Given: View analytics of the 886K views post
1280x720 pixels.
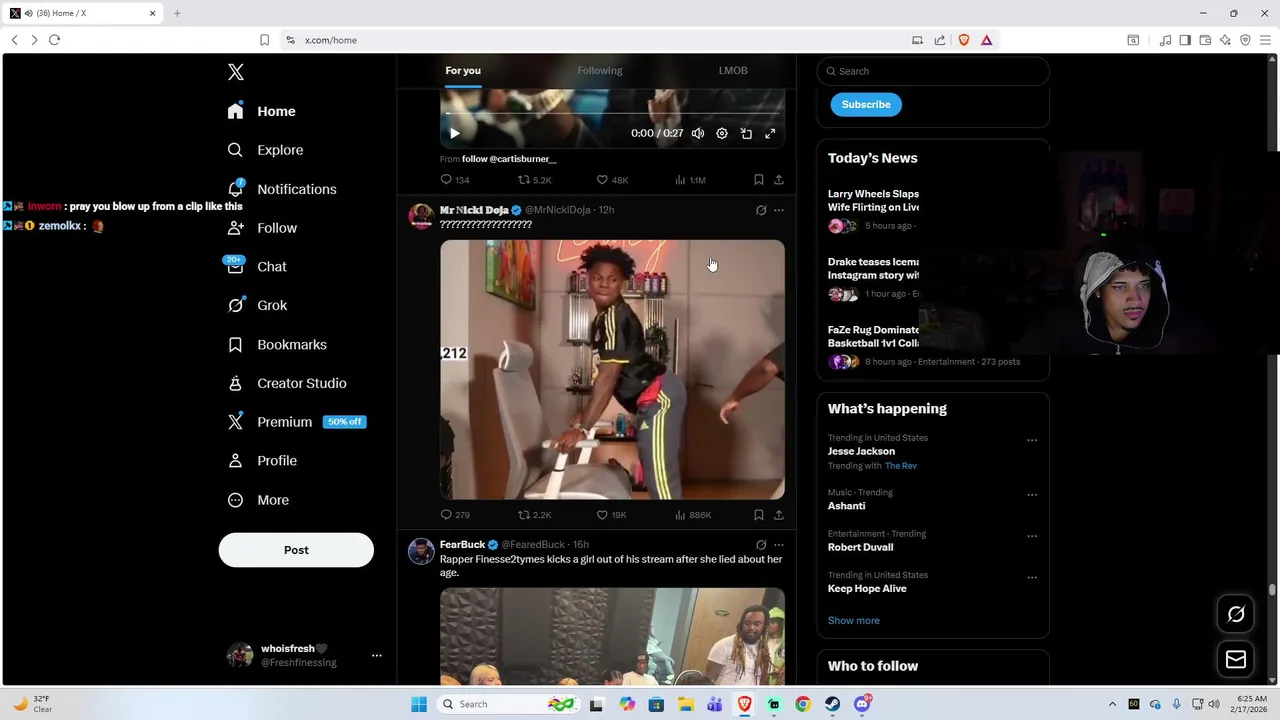Looking at the screenshot, I should [693, 515].
